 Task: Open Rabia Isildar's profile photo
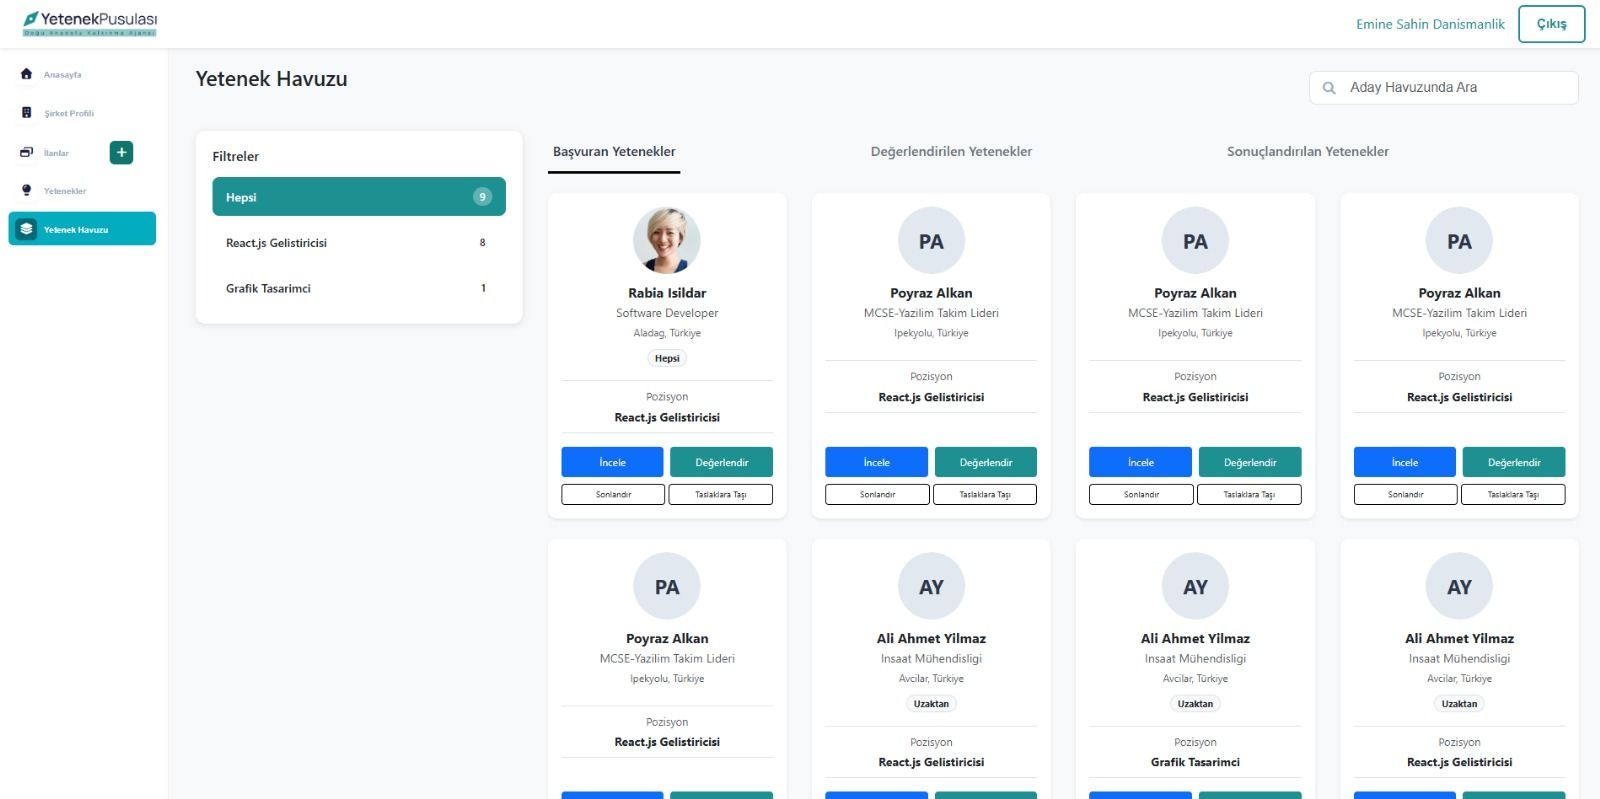tap(667, 241)
